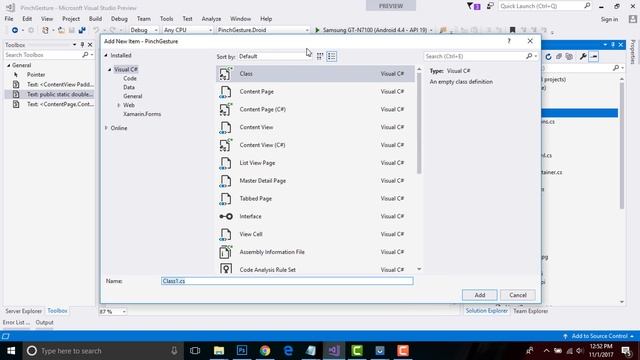The height and width of the screenshot is (360, 640).
Task: Click the Name field containing Class1.cs
Action: 287,281
